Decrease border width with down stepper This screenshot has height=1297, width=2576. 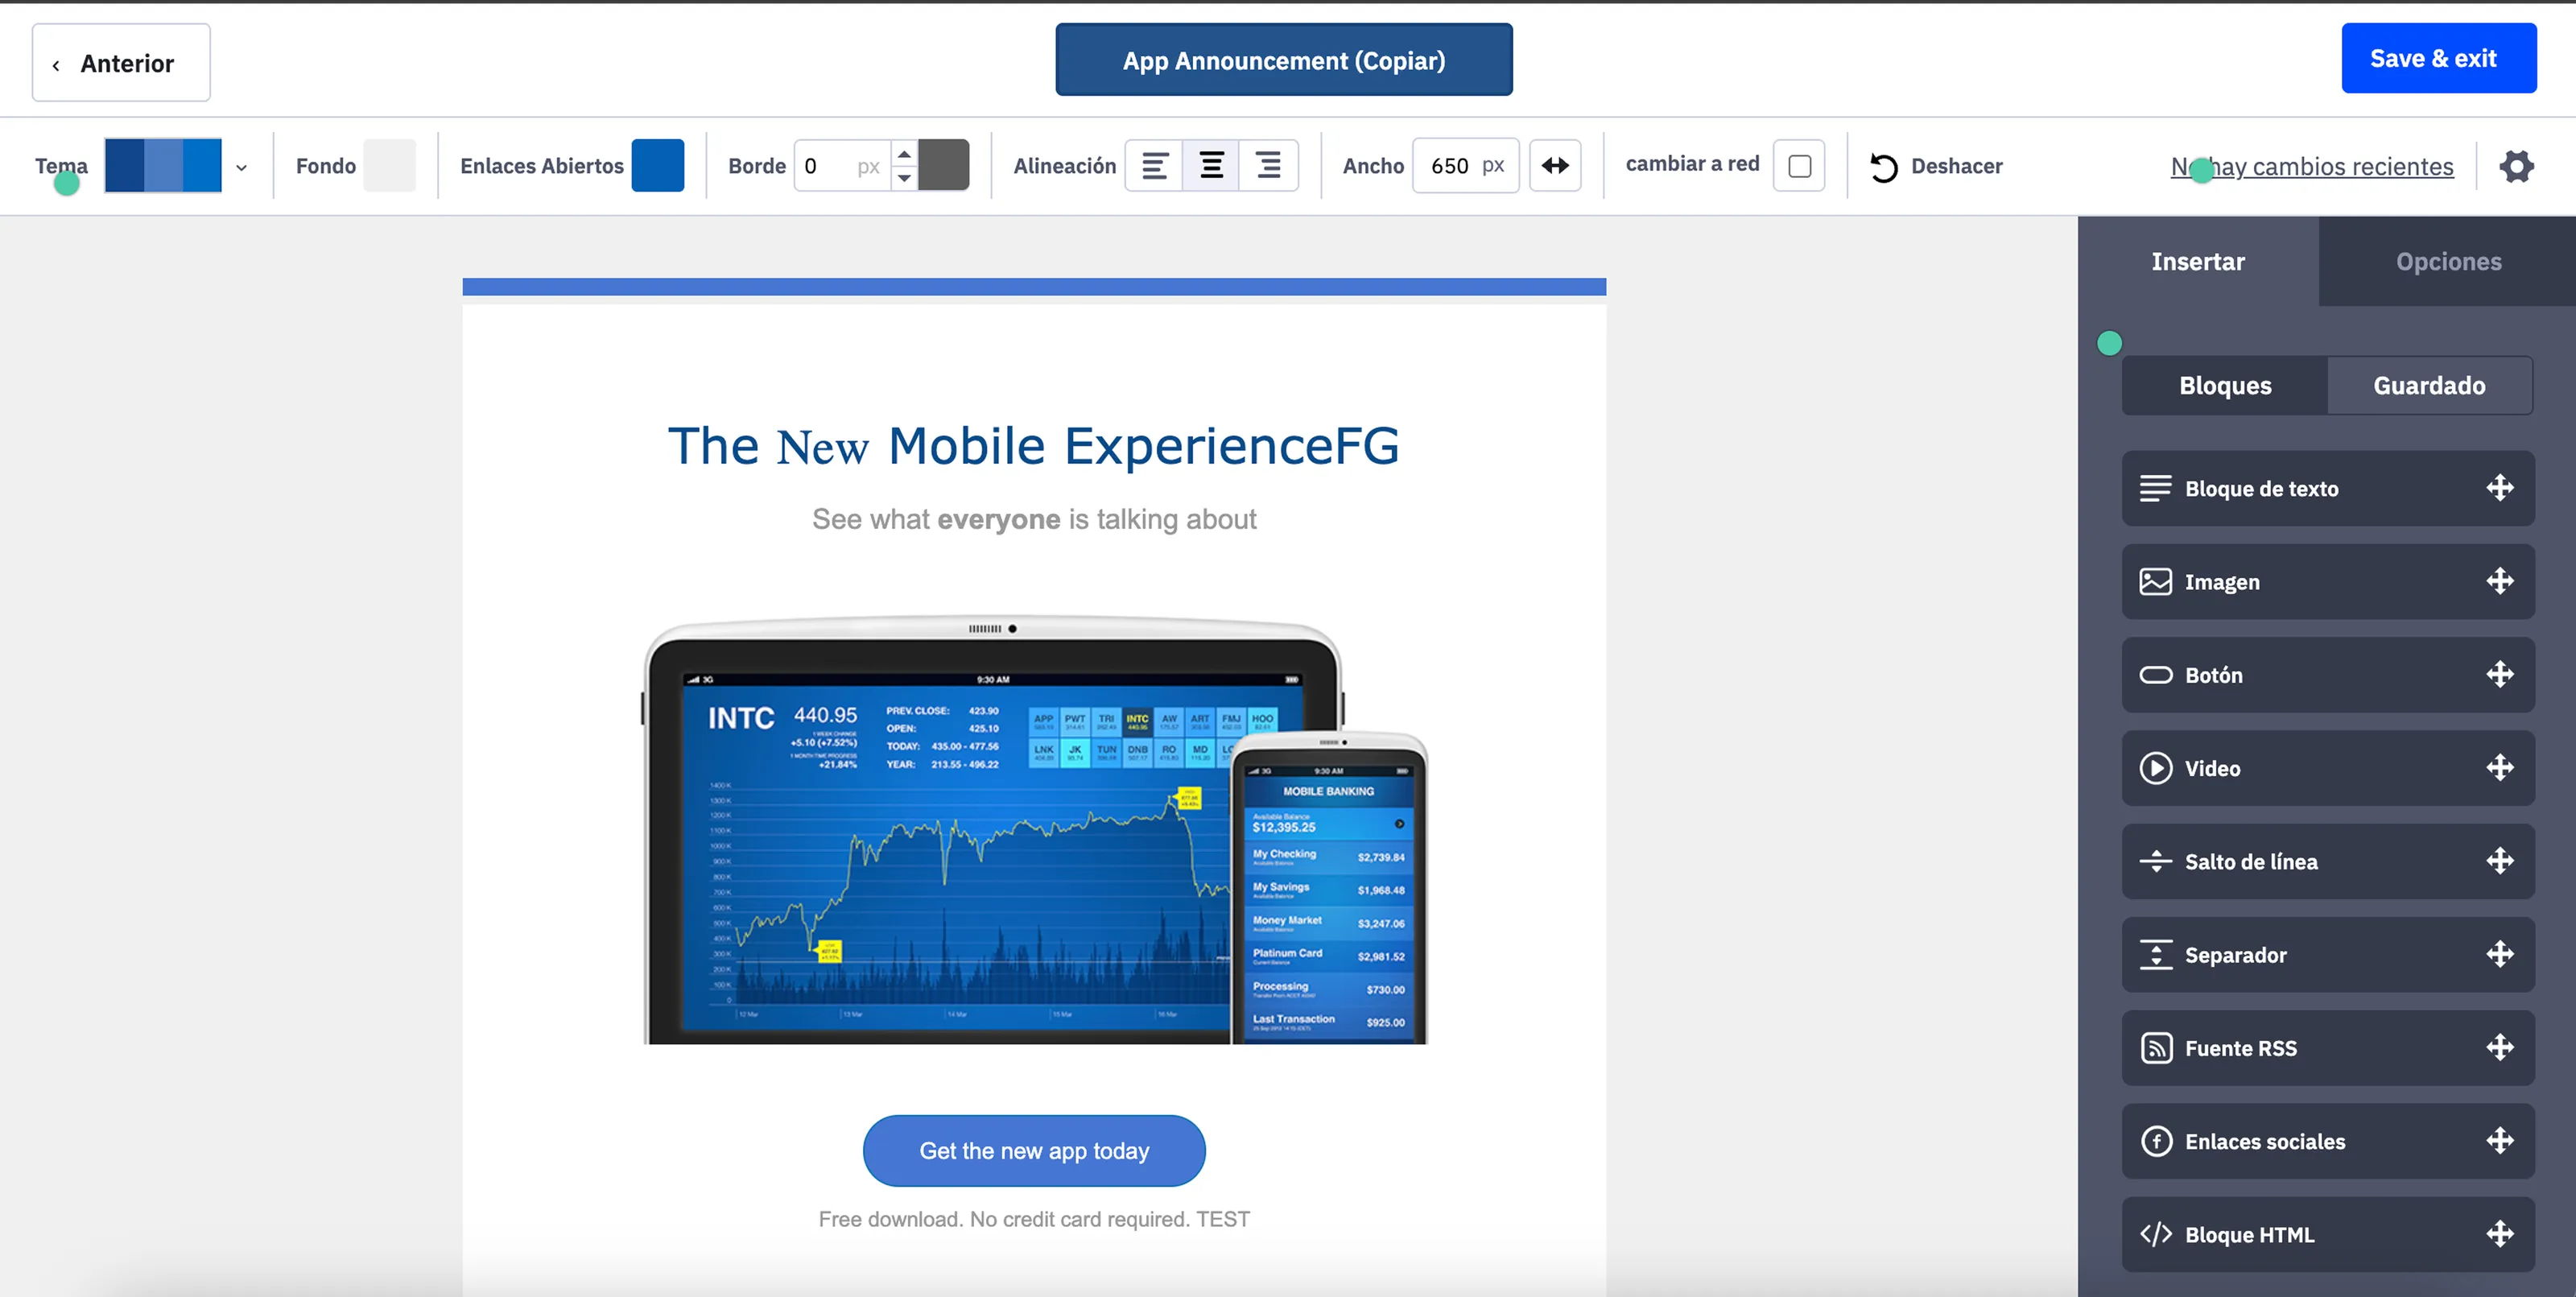coord(904,178)
